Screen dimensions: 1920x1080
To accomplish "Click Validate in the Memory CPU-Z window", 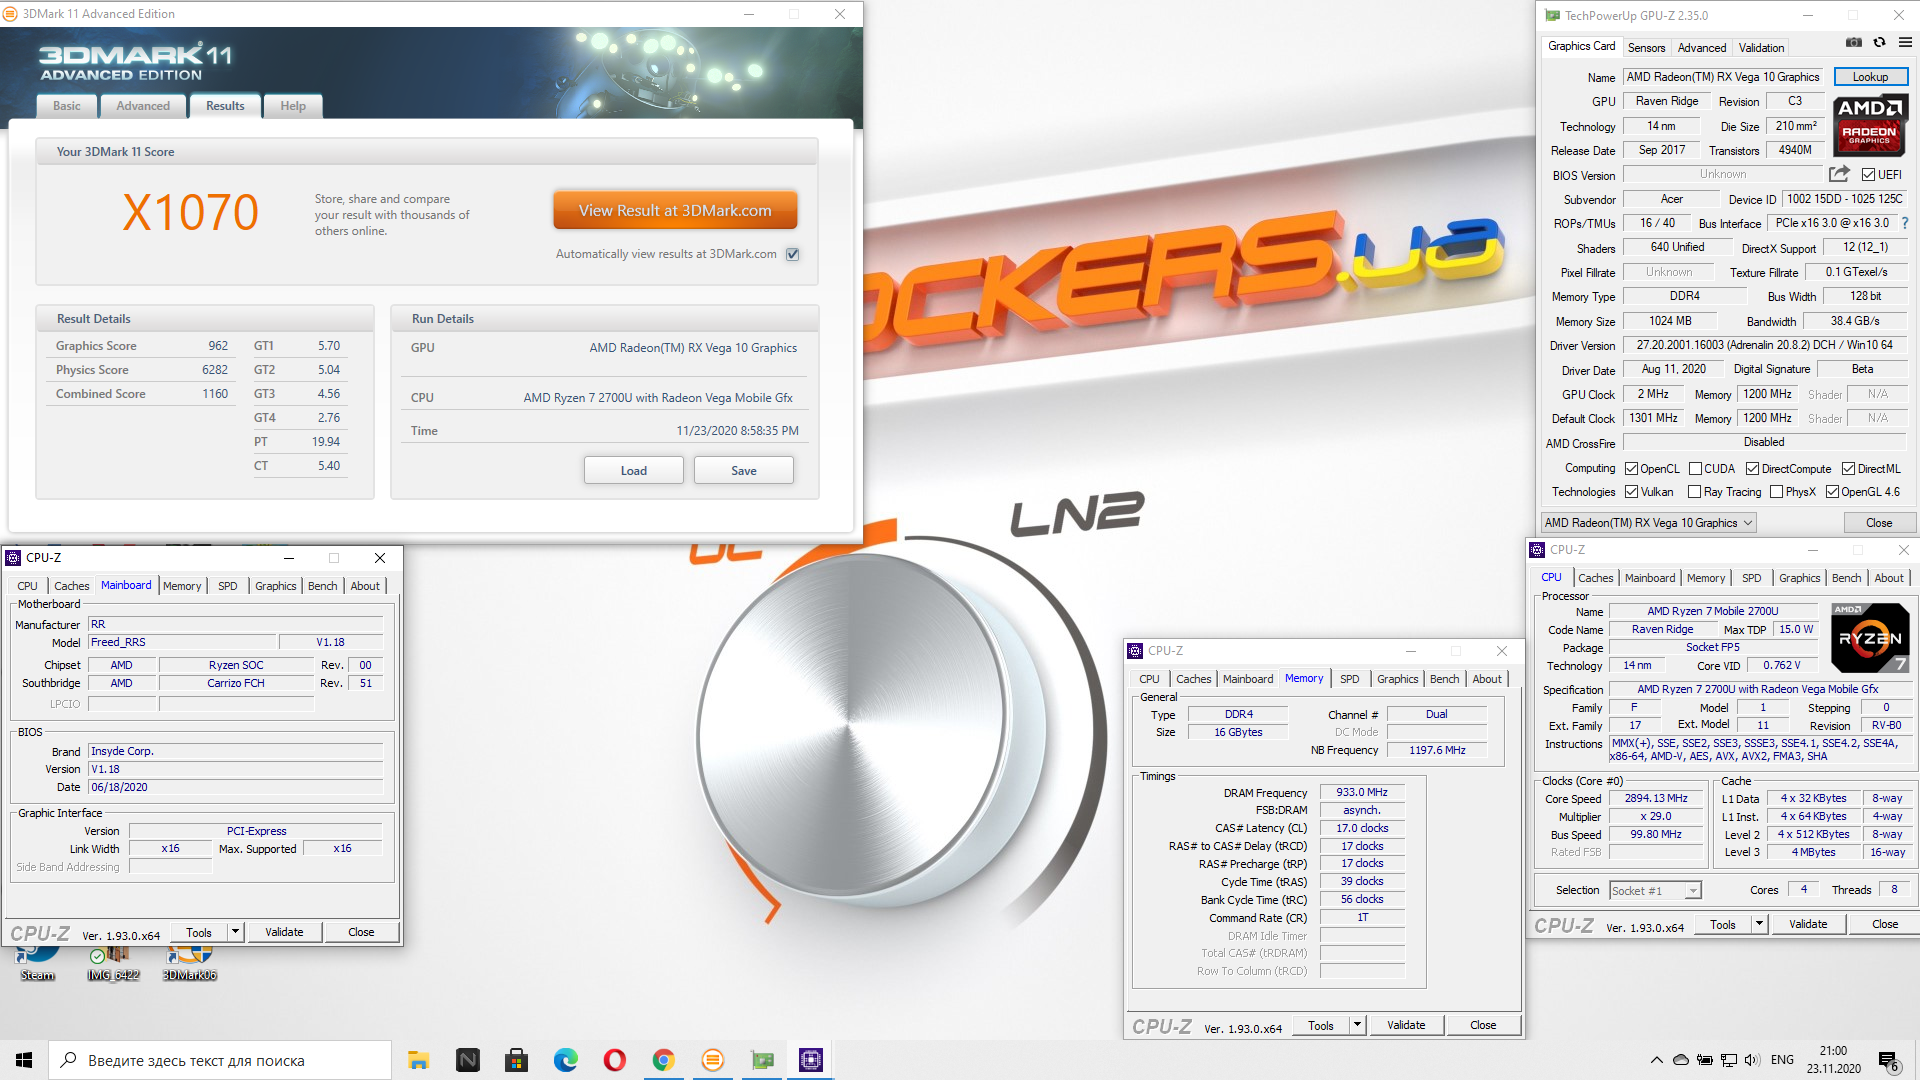I will pos(1406,1025).
